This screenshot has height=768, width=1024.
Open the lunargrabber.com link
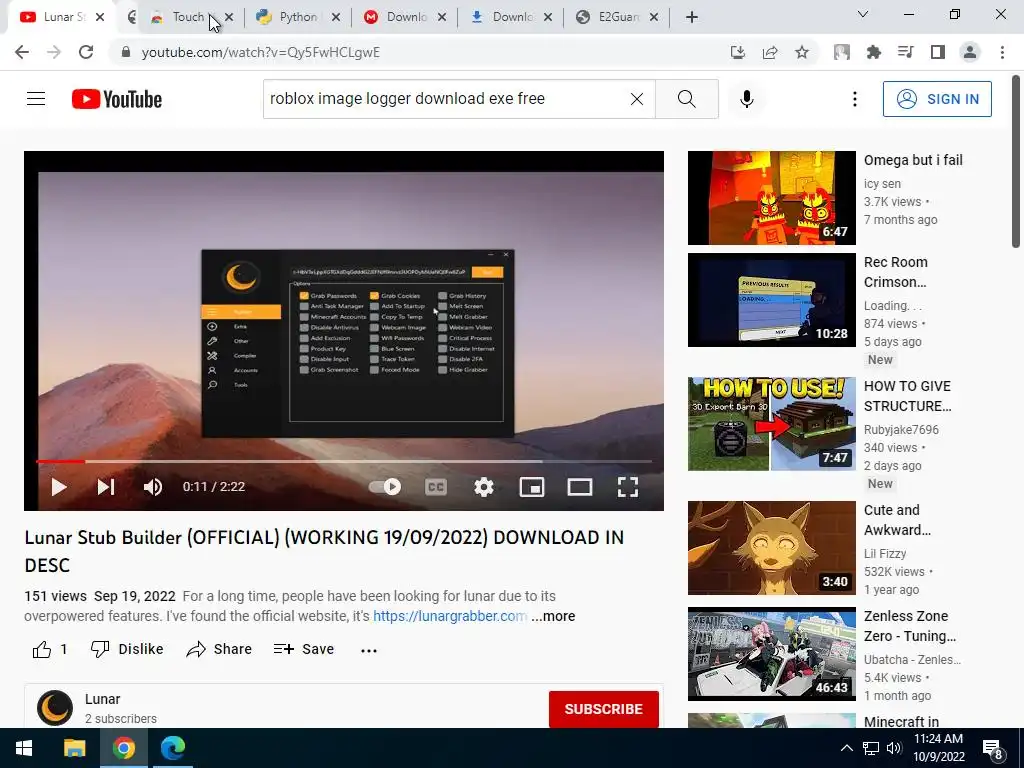tap(450, 616)
